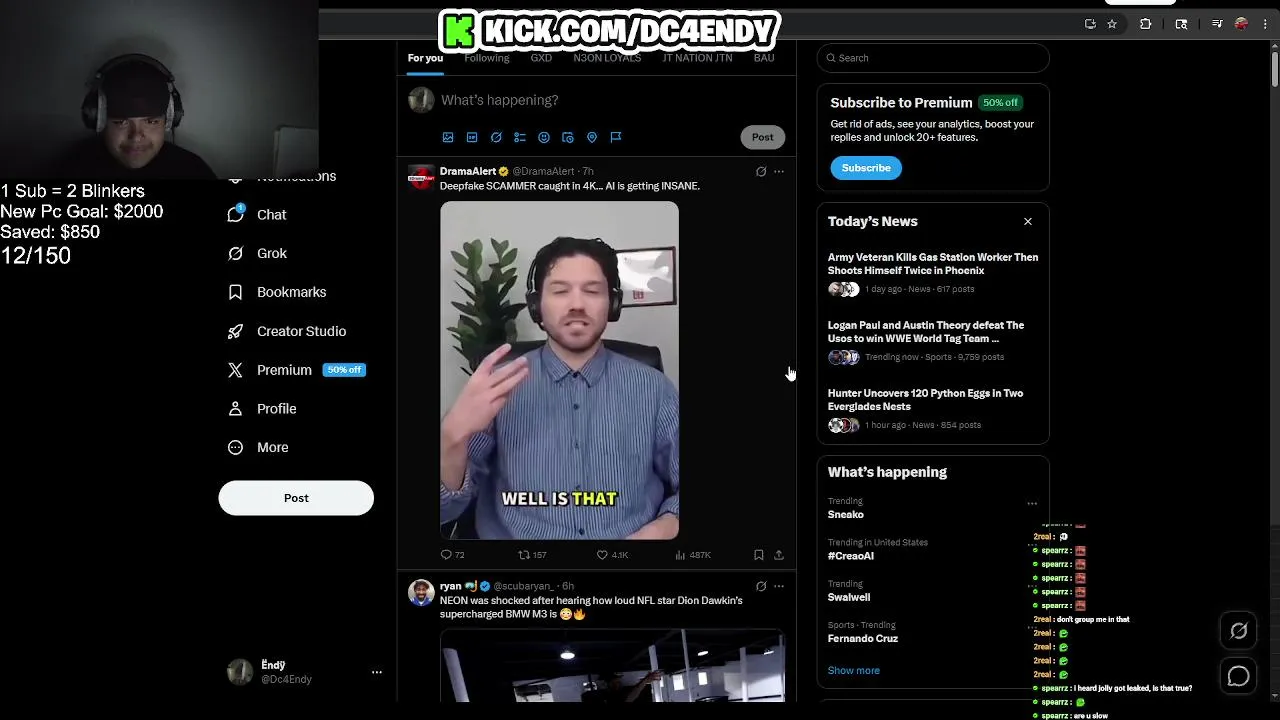Image resolution: width=1280 pixels, height=720 pixels.
Task: Open floating Grok button
Action: point(1239,630)
